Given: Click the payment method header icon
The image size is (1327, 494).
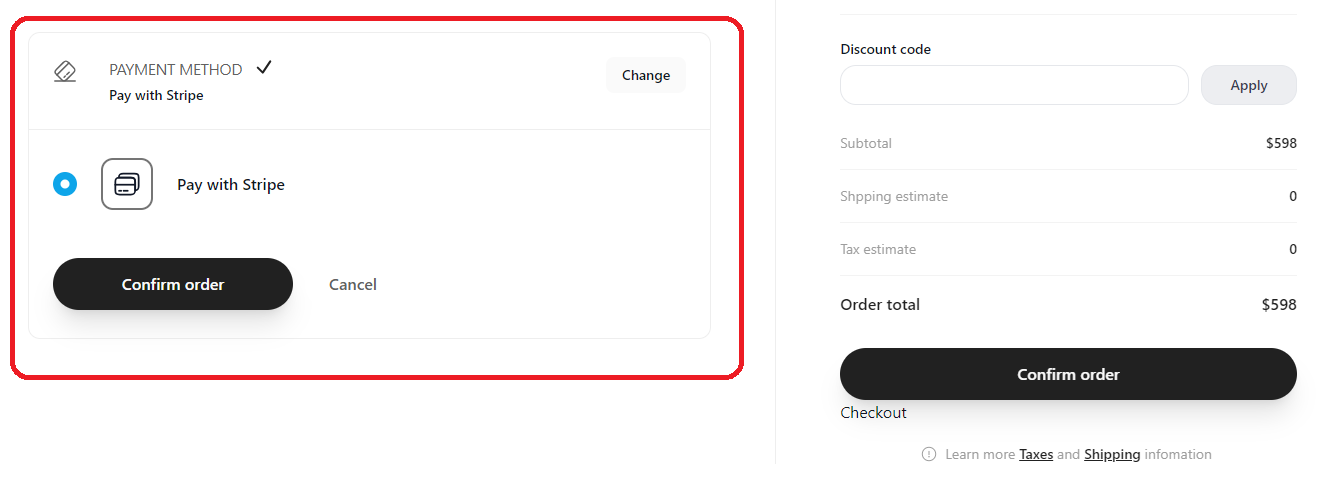Looking at the screenshot, I should tap(65, 72).
